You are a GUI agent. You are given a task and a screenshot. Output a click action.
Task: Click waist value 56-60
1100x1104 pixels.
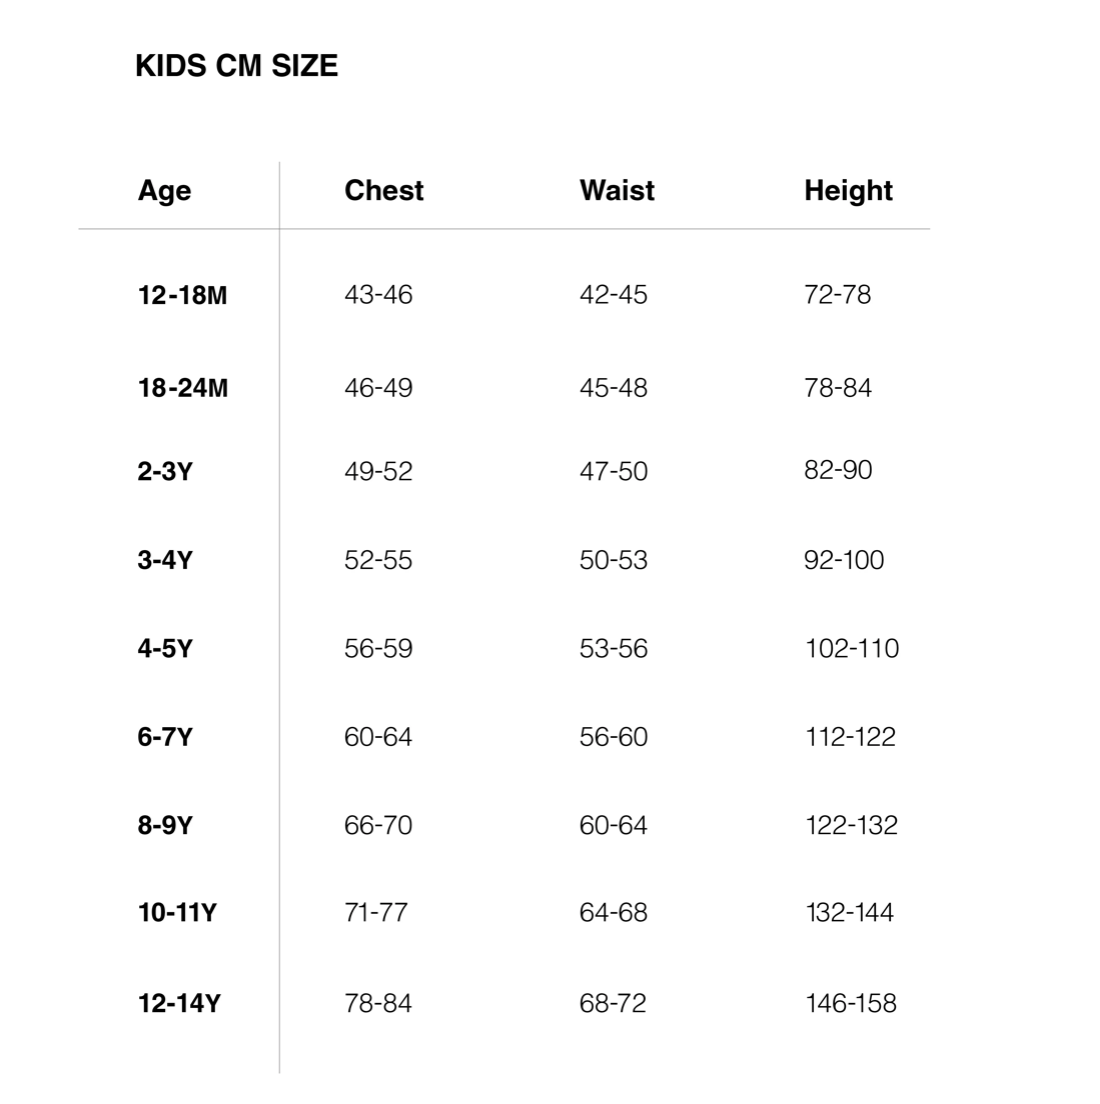coord(613,736)
